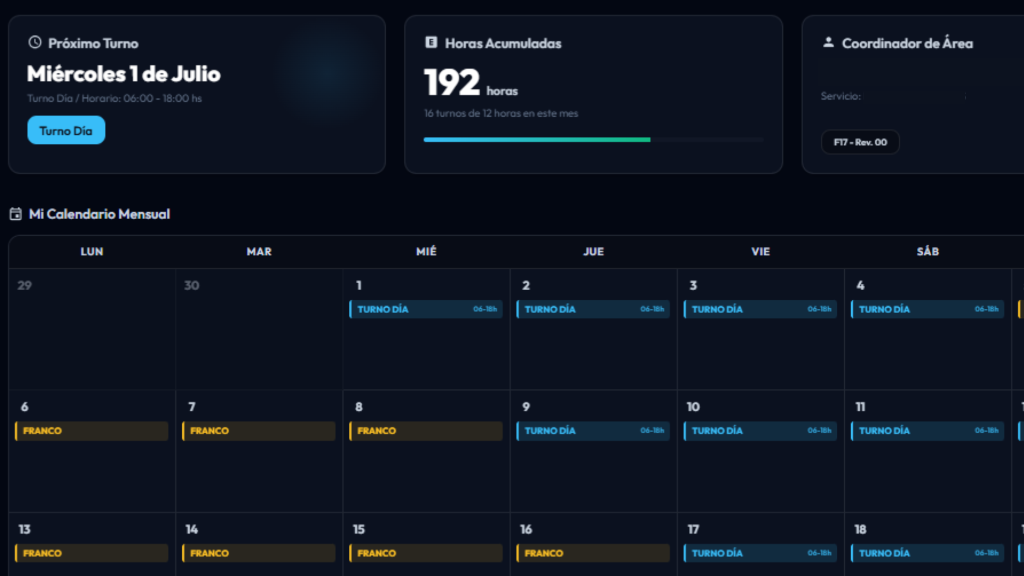Click the Coordinador de Área heading

pos(907,43)
